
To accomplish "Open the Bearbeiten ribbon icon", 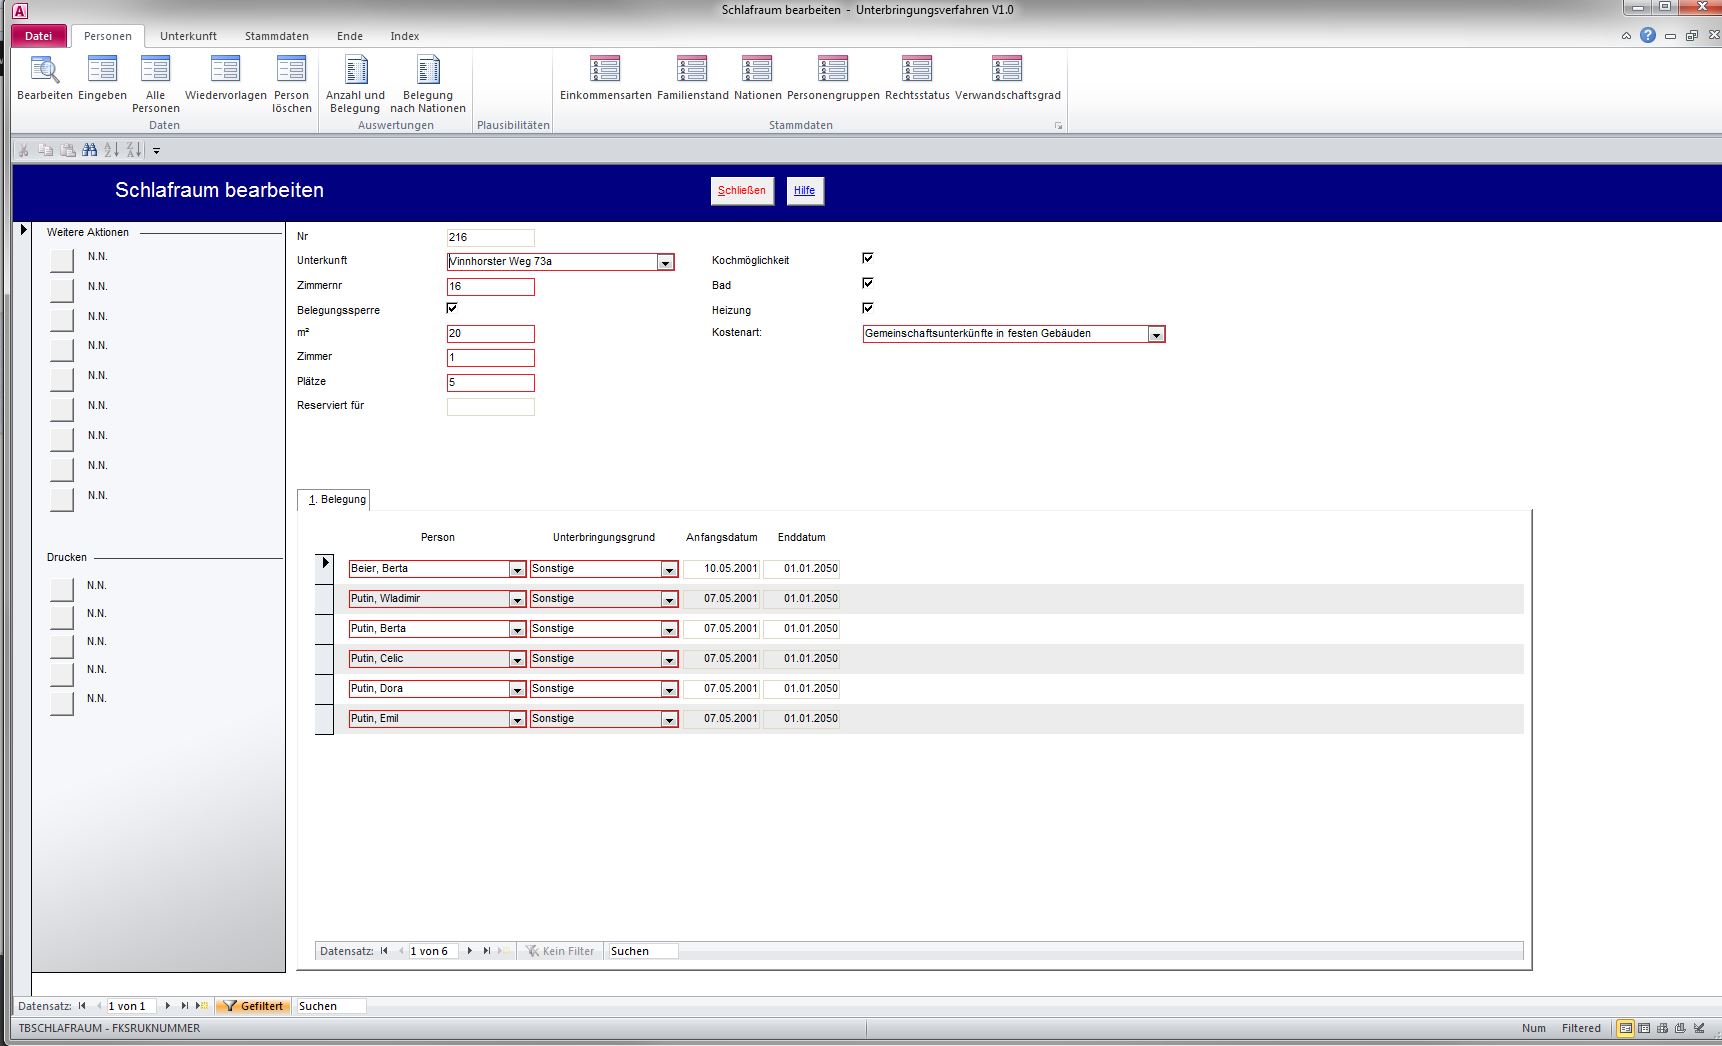I will [45, 78].
